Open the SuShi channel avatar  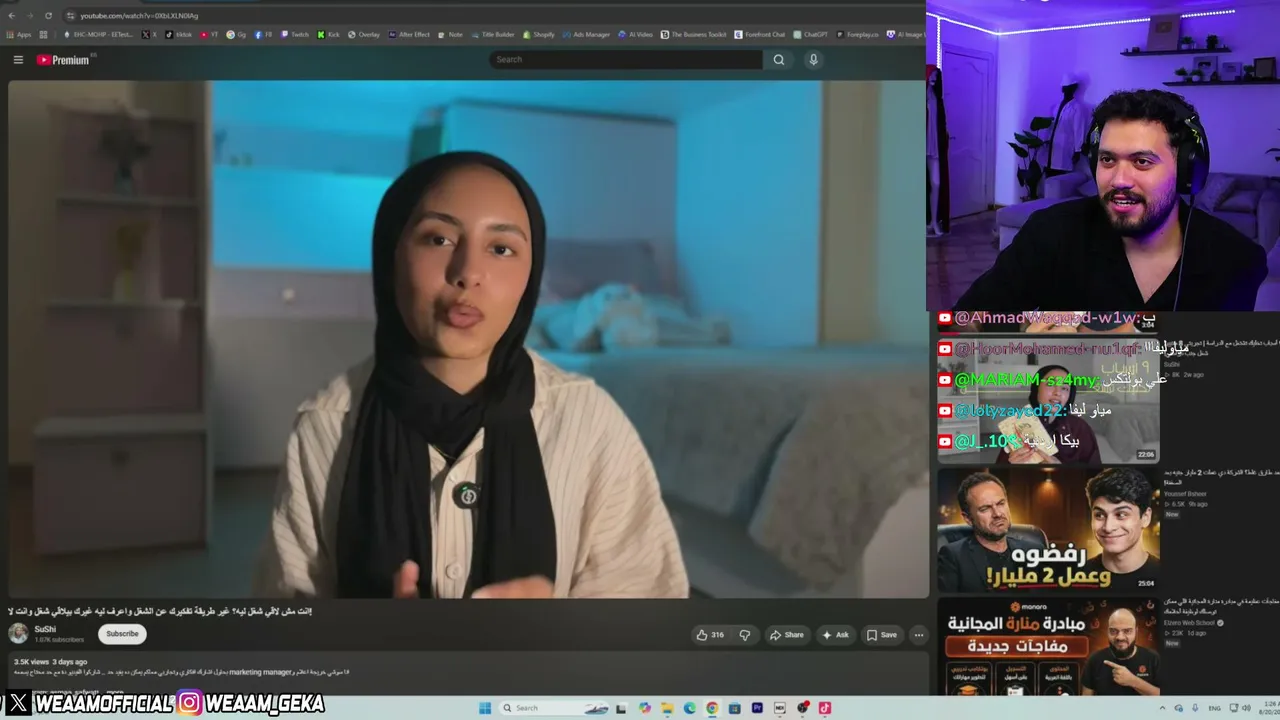point(18,633)
